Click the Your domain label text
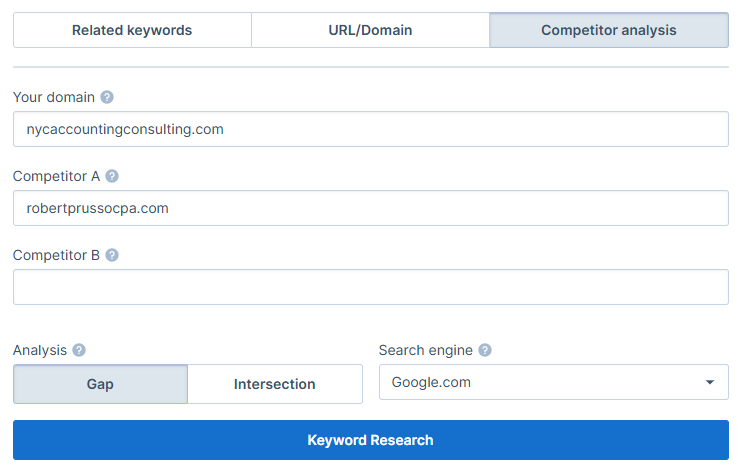 click(x=54, y=98)
